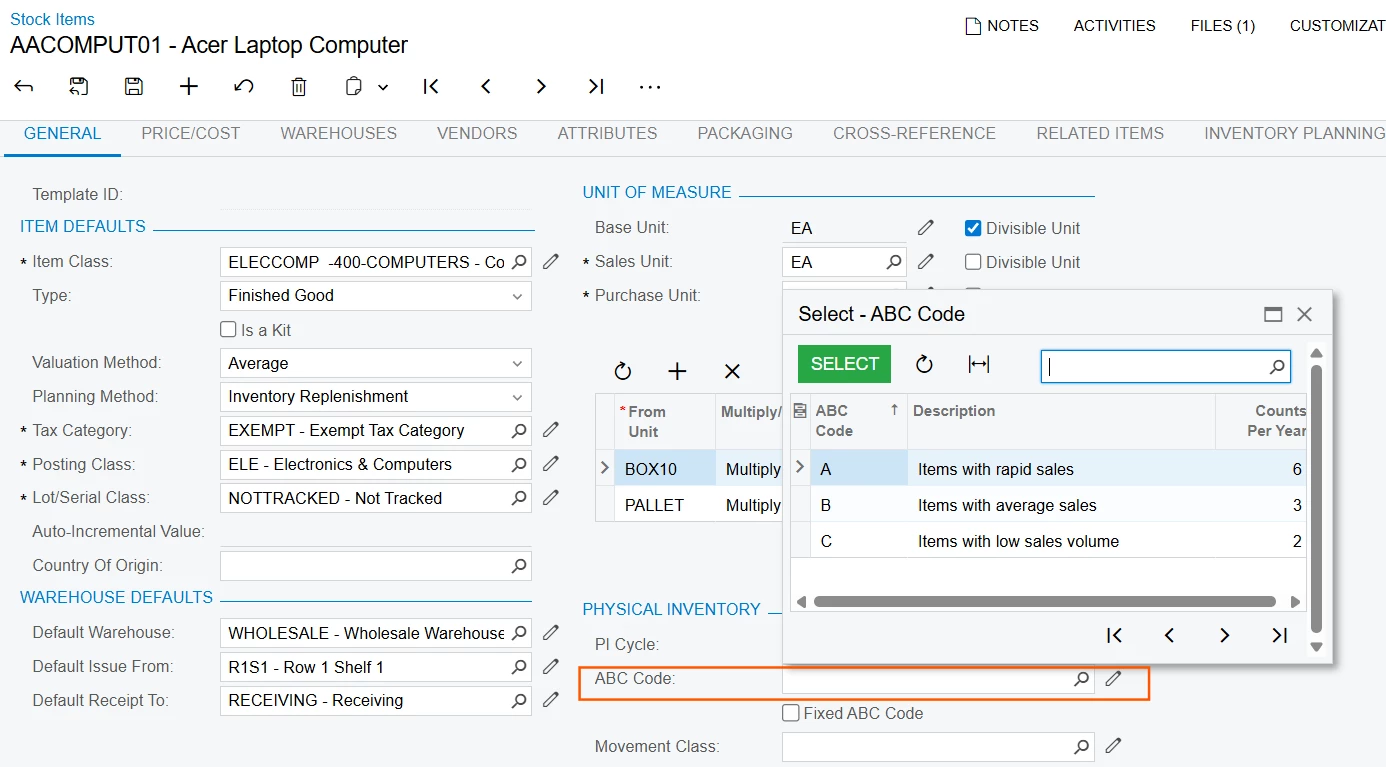Open the Country Of Origin lookup
Image resolution: width=1386 pixels, height=767 pixels.
point(519,566)
